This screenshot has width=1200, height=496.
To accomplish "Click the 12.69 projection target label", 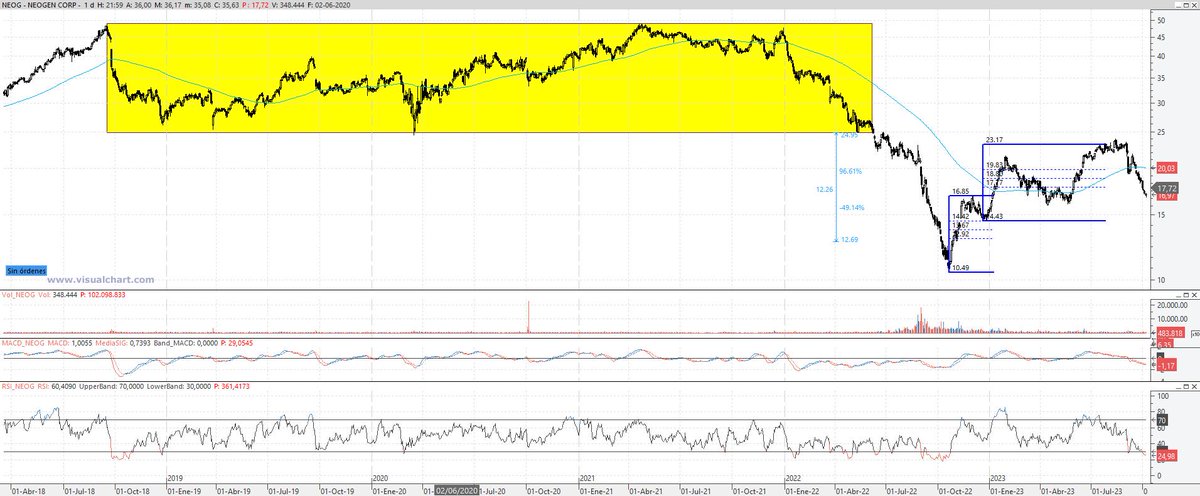I will tap(849, 240).
